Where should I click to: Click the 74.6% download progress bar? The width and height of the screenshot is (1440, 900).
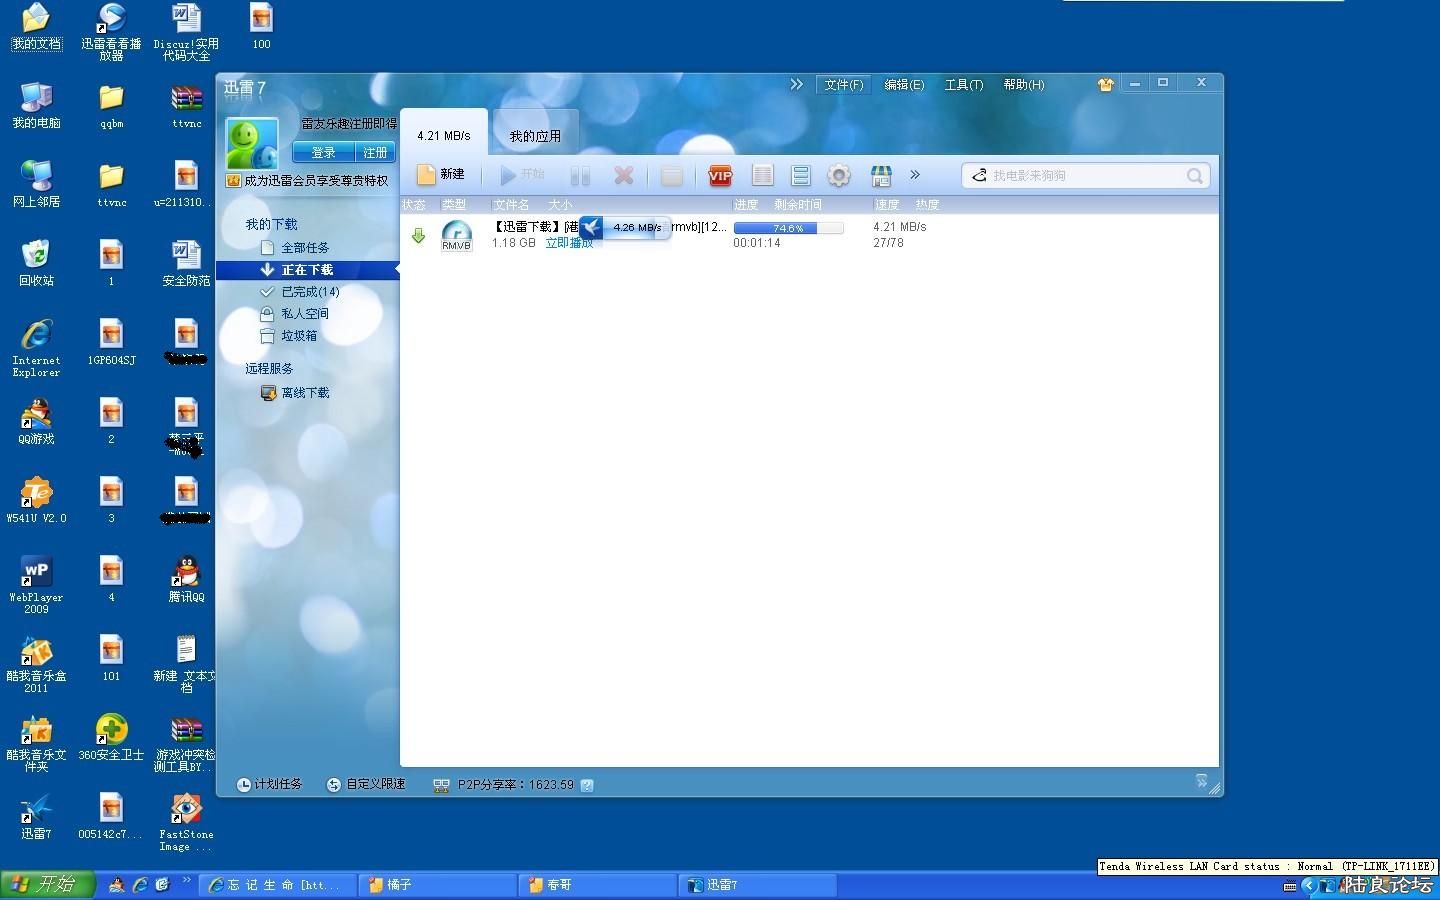click(x=788, y=228)
